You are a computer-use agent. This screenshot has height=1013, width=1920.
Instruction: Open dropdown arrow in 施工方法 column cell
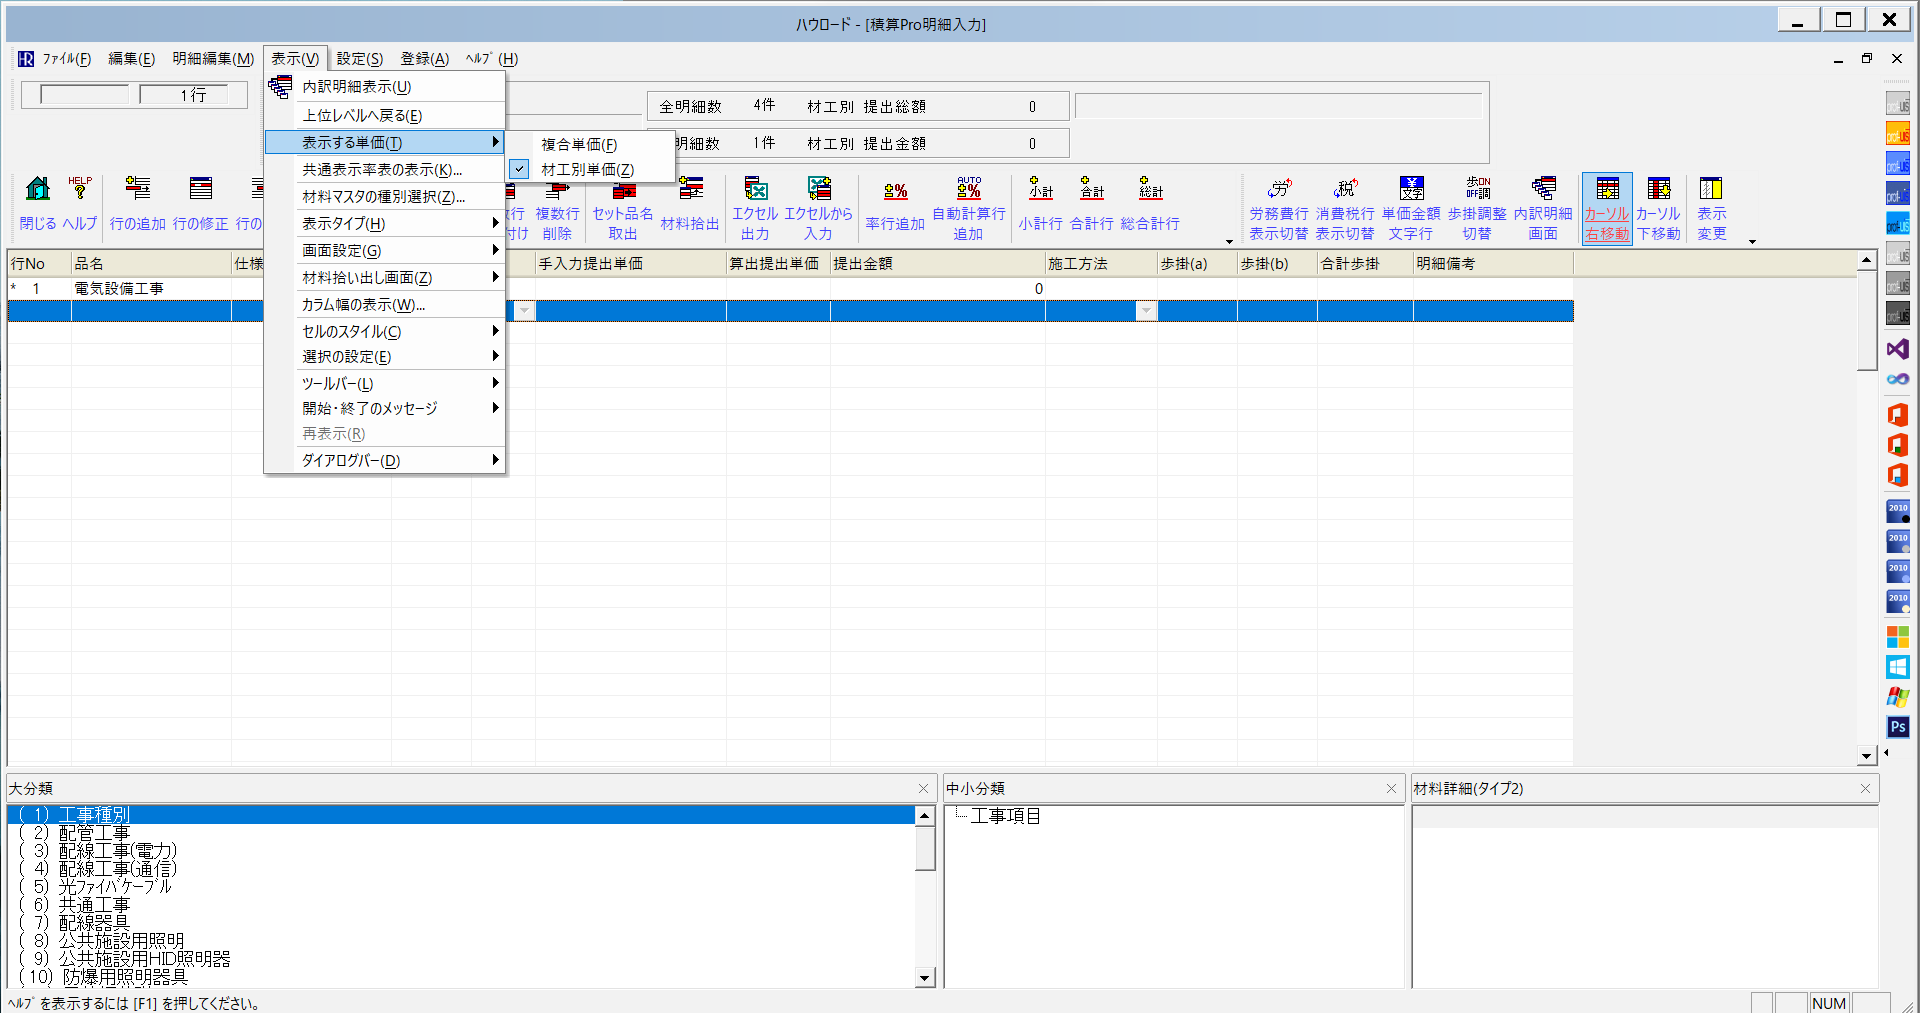click(1146, 312)
